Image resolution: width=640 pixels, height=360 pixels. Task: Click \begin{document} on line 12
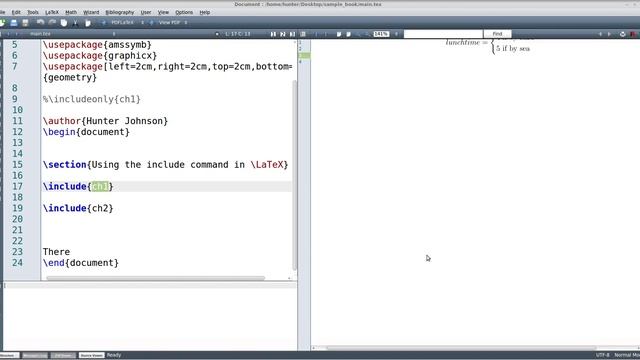click(86, 132)
